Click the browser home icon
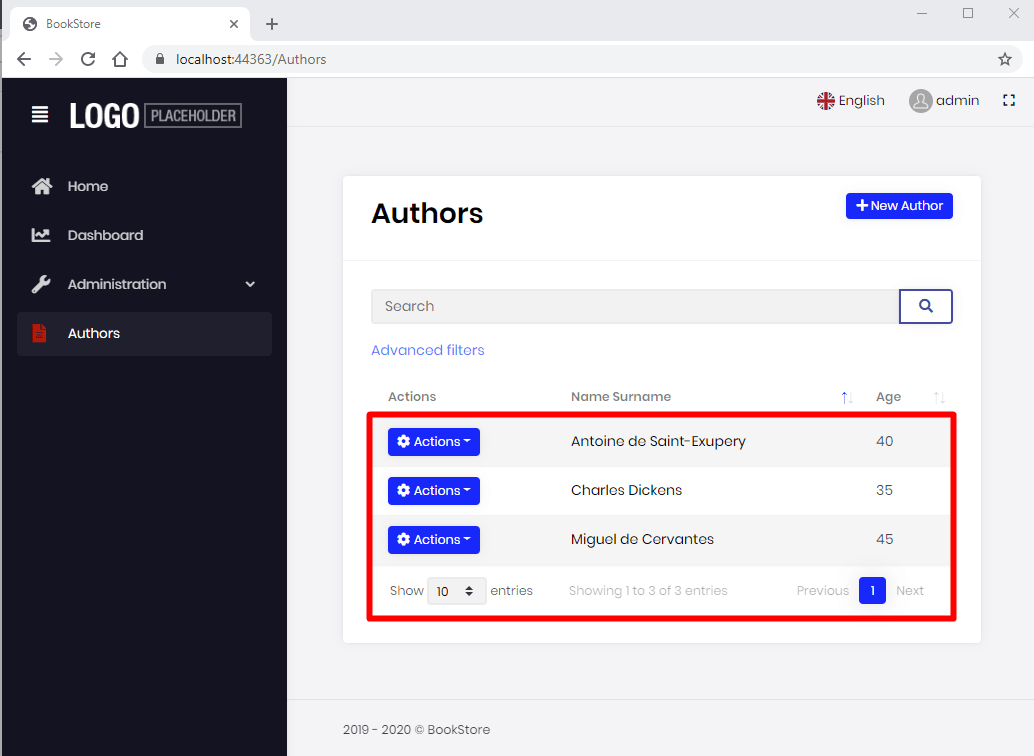Screen dimensions: 1034x756 click(119, 59)
